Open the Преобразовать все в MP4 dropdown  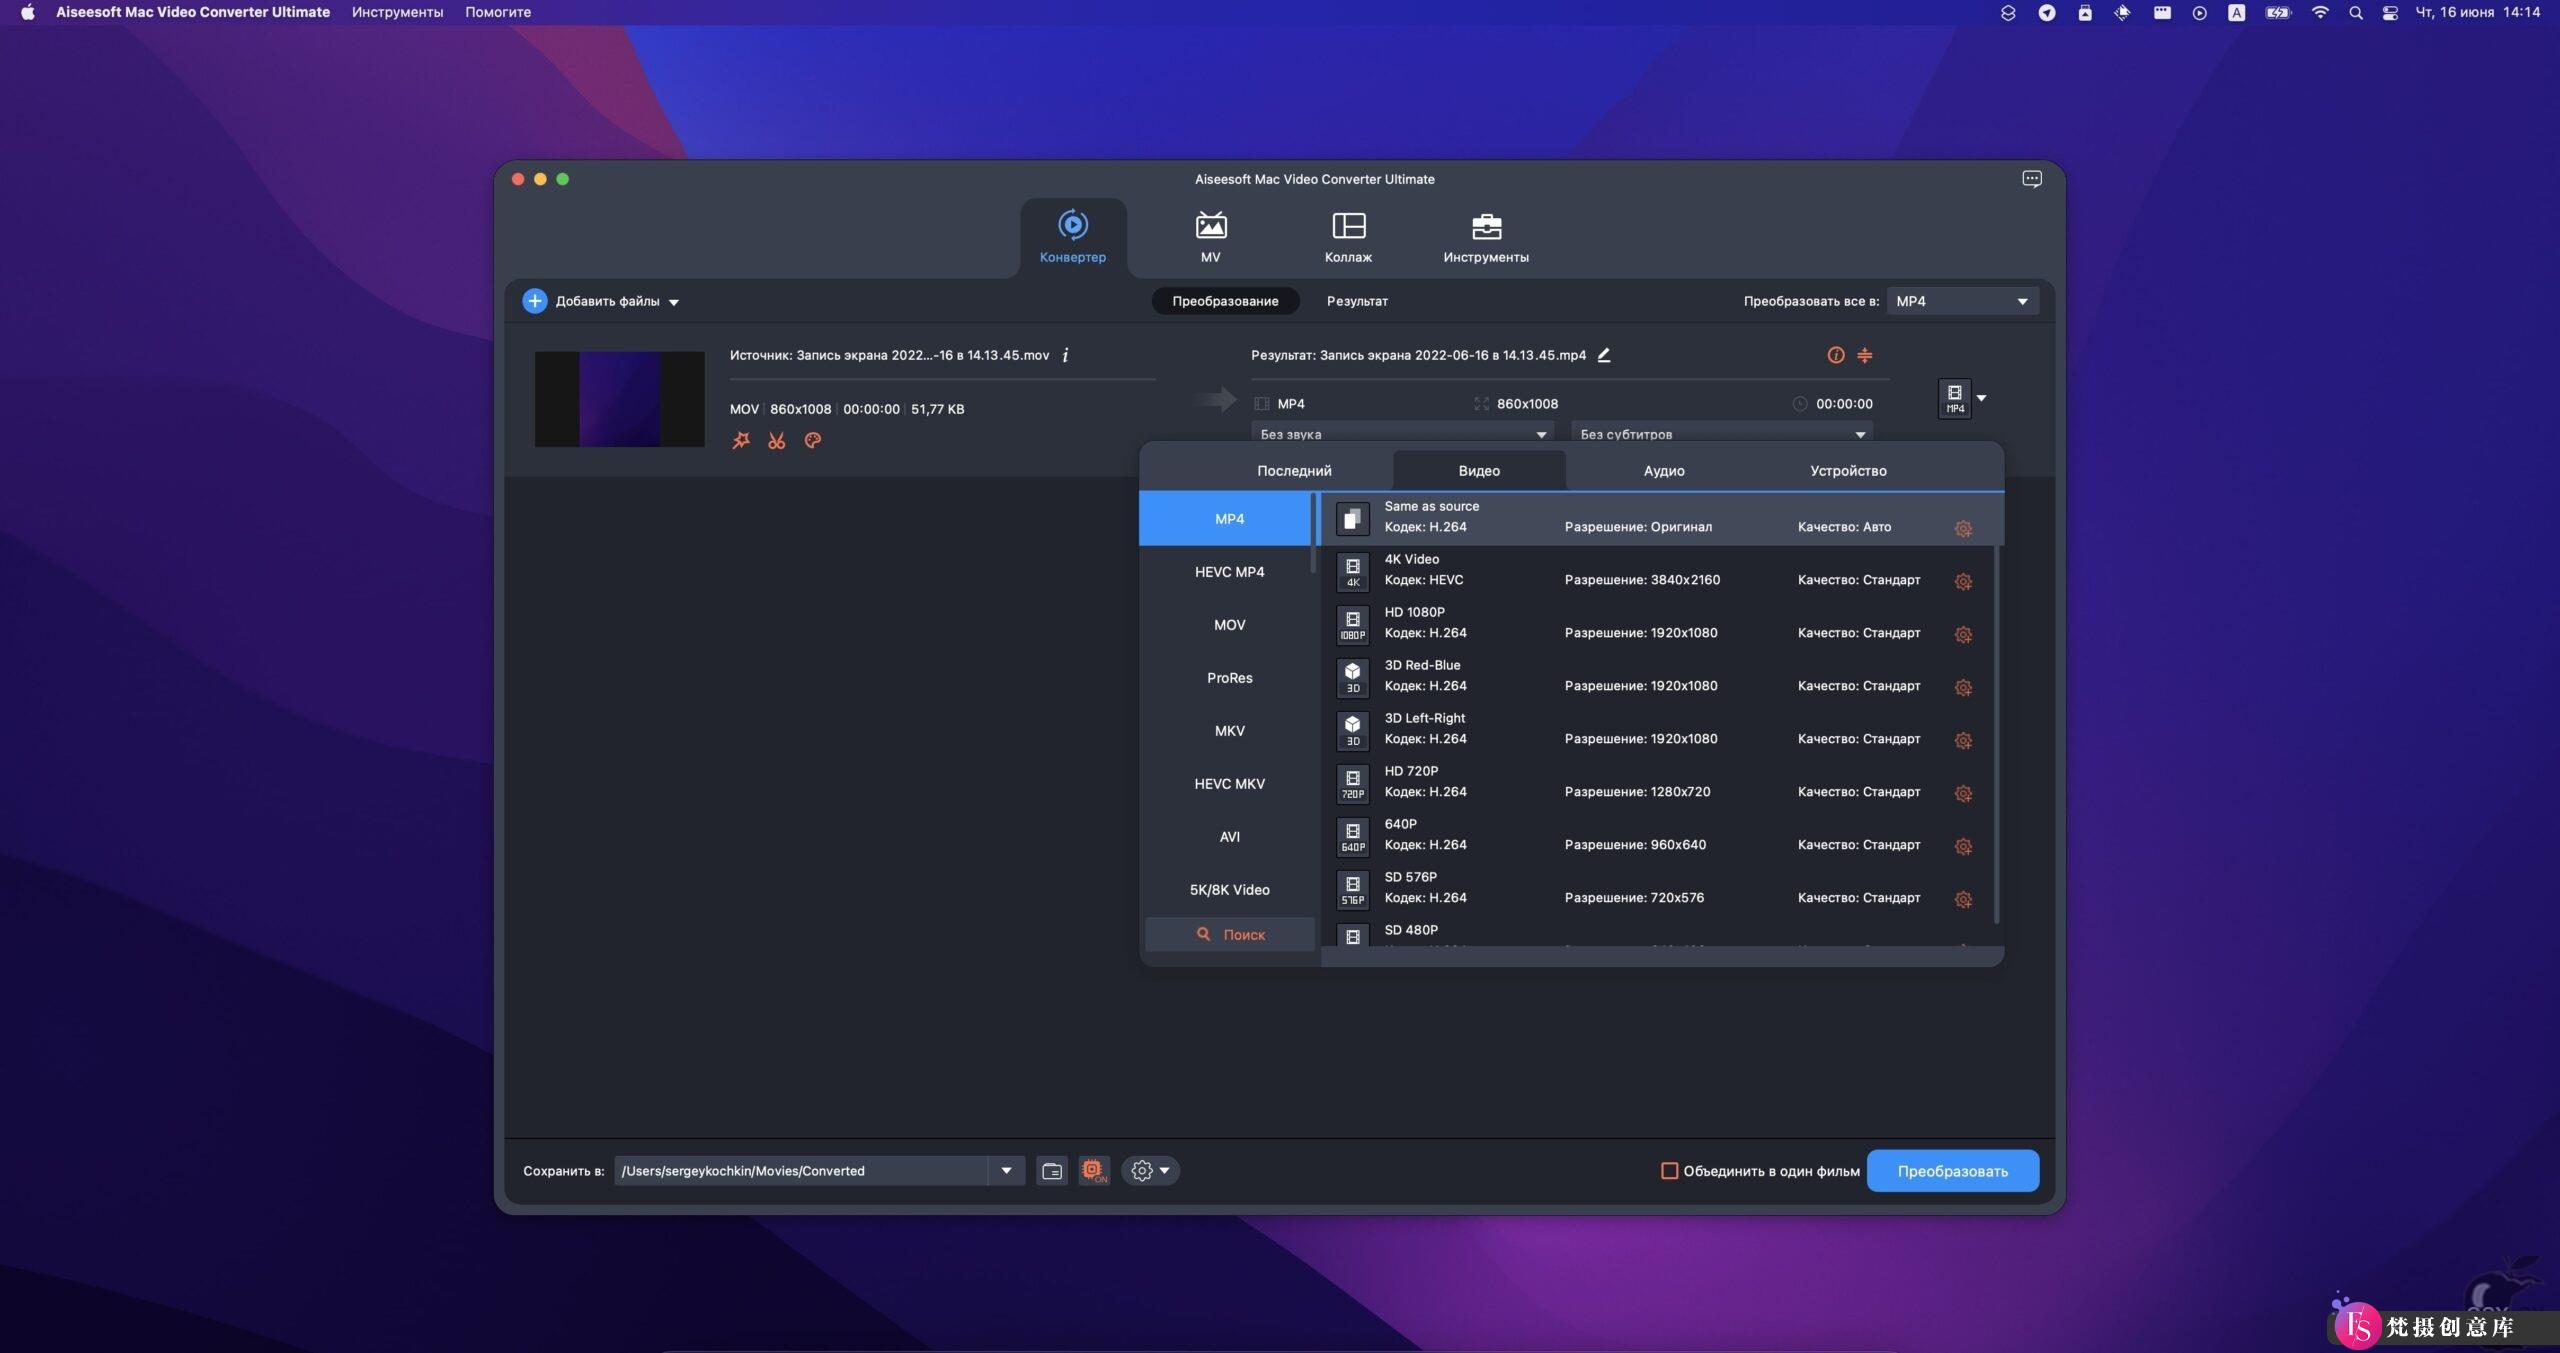[1962, 301]
